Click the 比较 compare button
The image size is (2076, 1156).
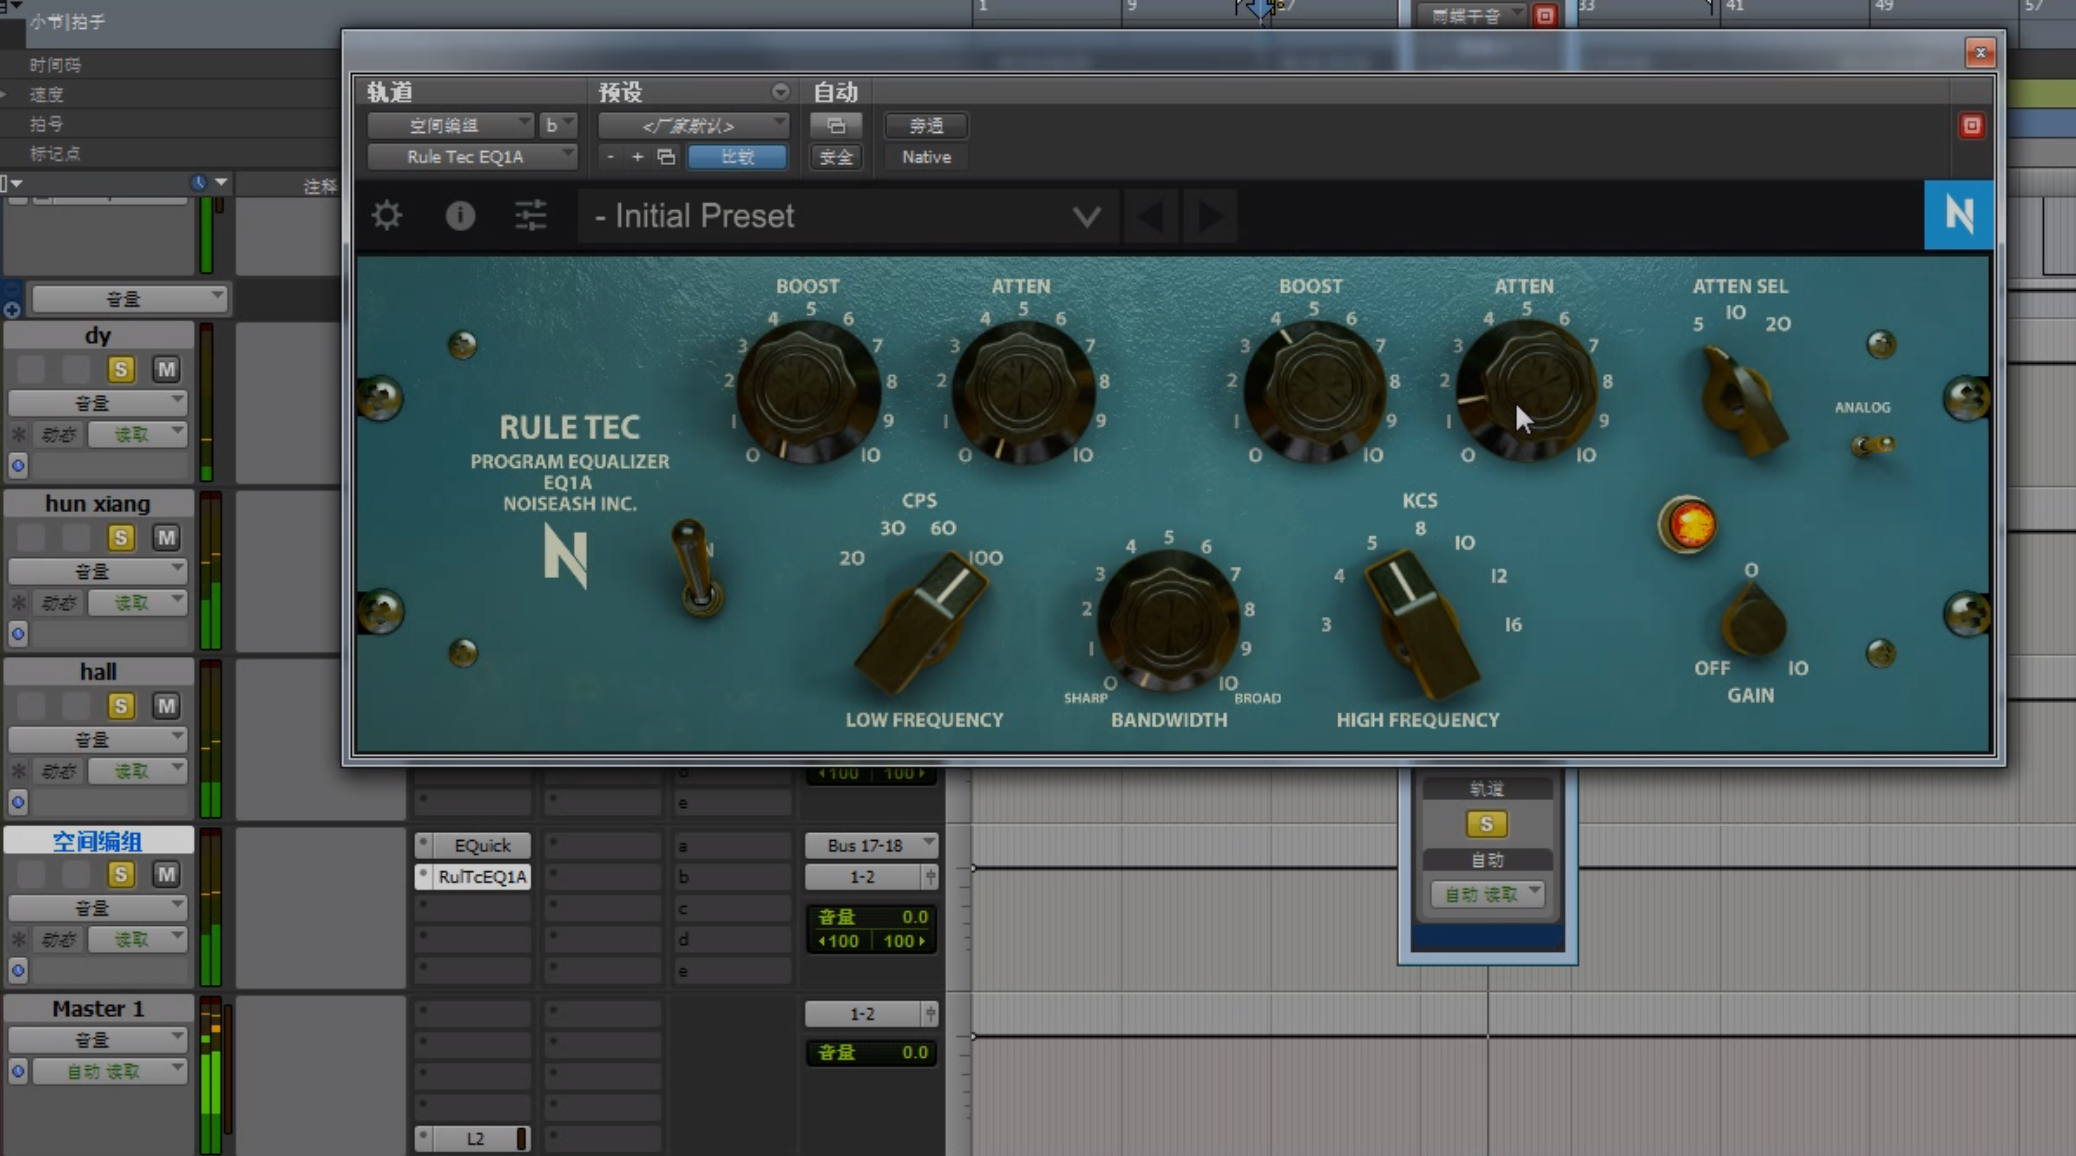[737, 157]
